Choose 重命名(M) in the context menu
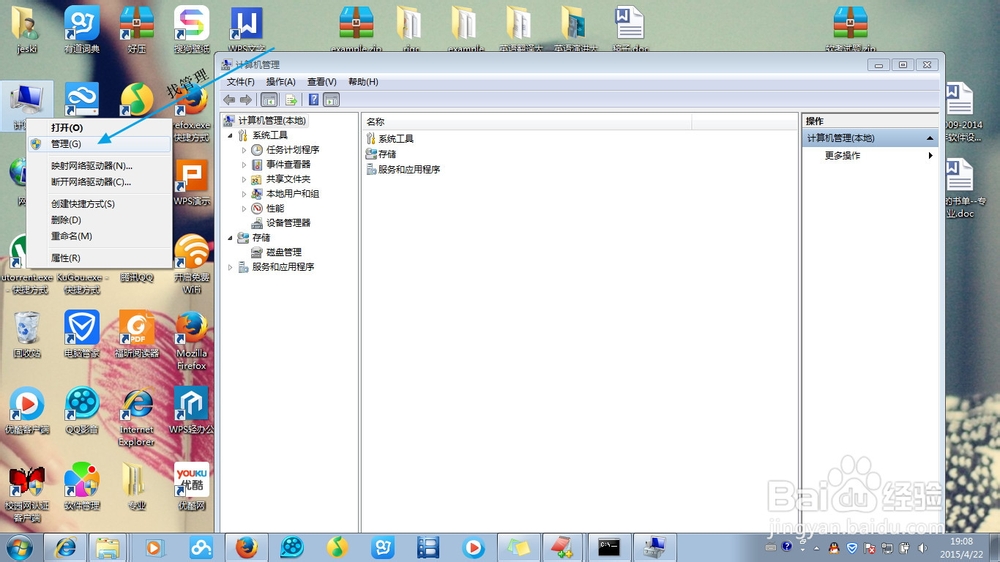Viewport: 1000px width, 562px height. 99,236
